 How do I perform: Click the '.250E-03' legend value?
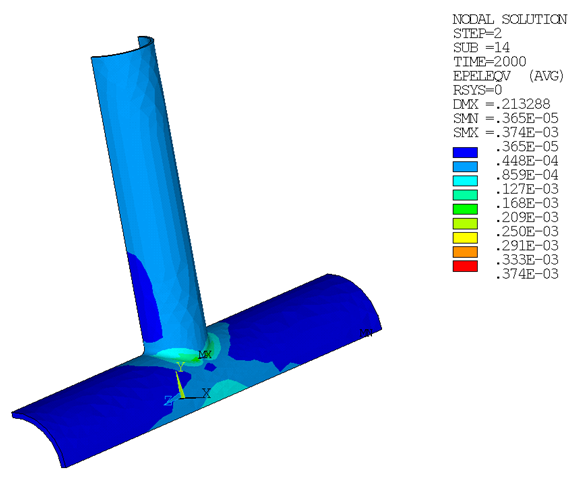pos(527,232)
